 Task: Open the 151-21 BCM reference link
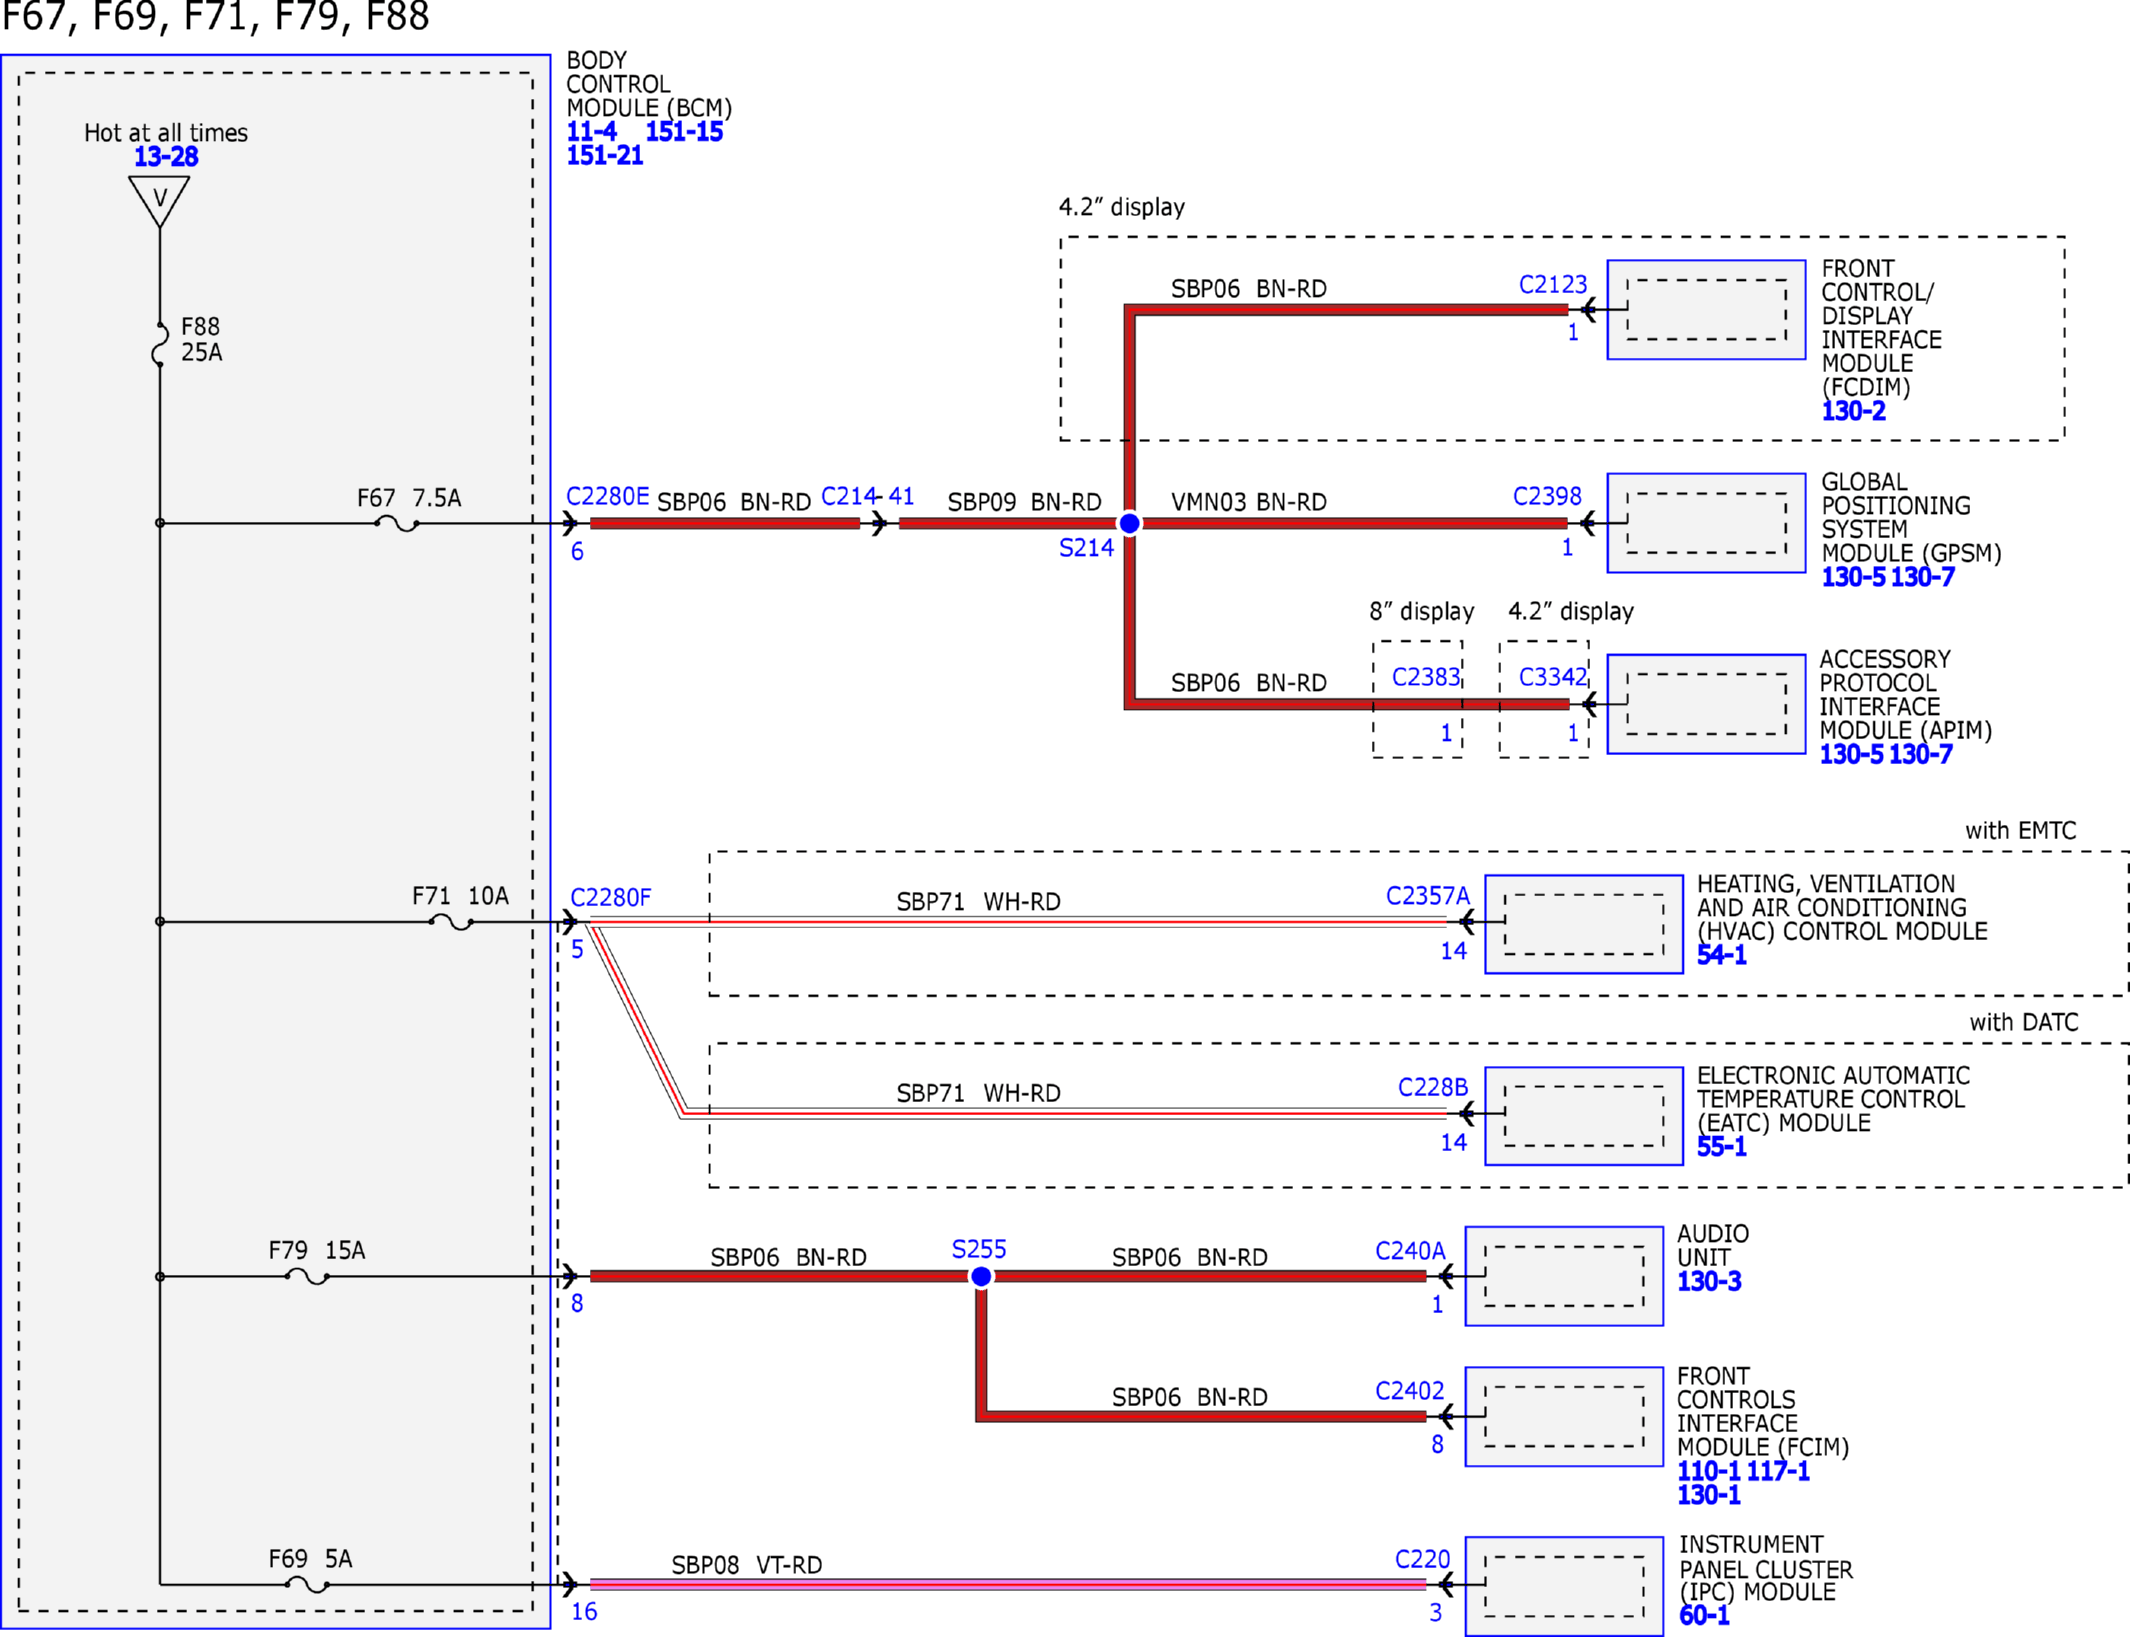coord(604,155)
